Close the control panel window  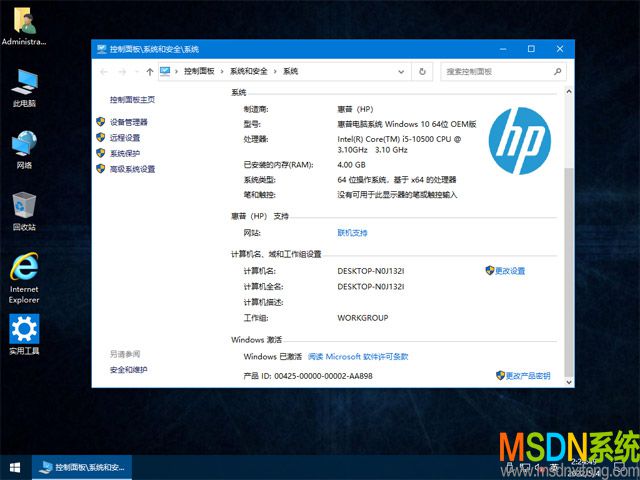click(x=560, y=49)
